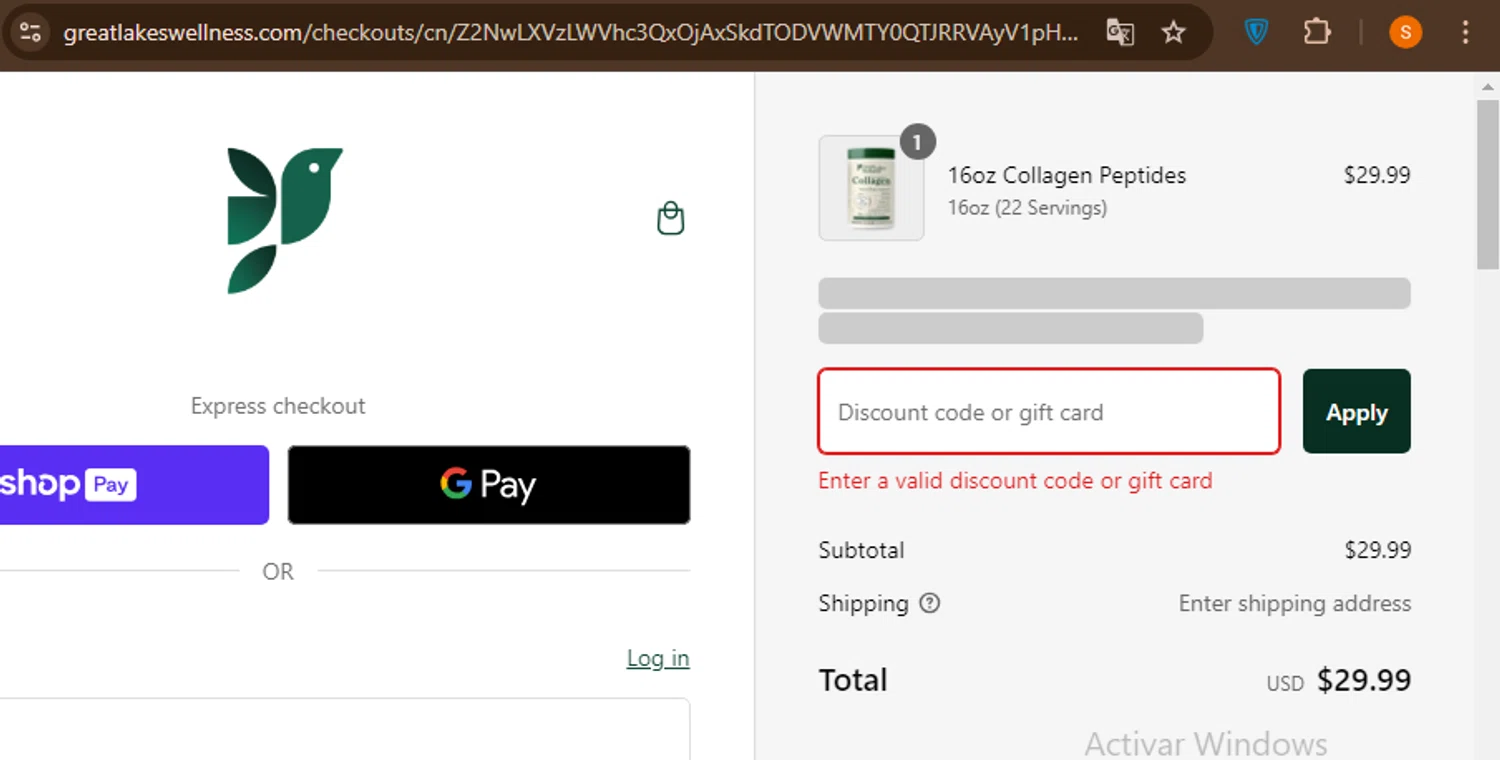
Task: Follow the Log in link
Action: (x=657, y=658)
